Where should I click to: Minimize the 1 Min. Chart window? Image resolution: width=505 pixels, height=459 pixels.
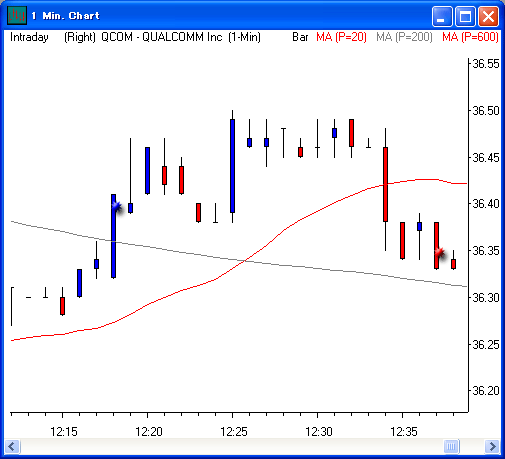pos(442,16)
